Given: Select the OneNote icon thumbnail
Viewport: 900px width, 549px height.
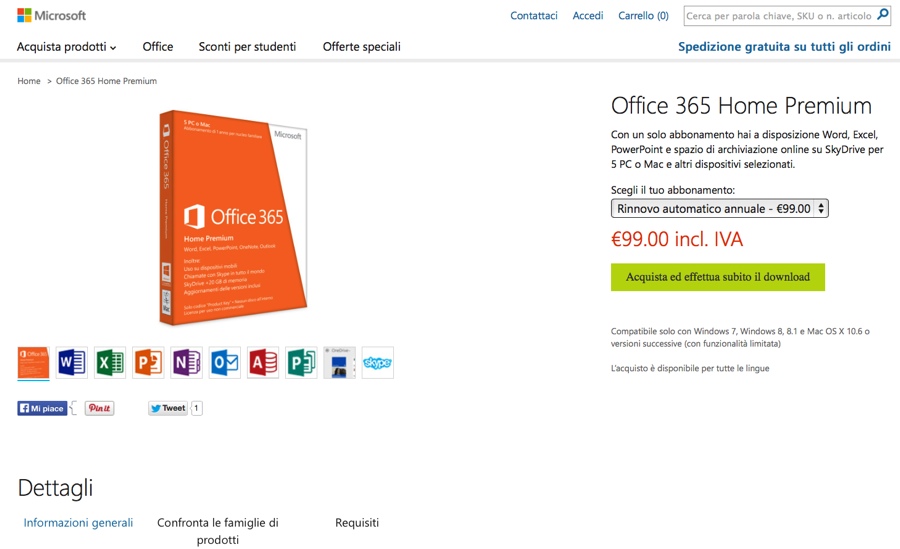Looking at the screenshot, I should (187, 363).
